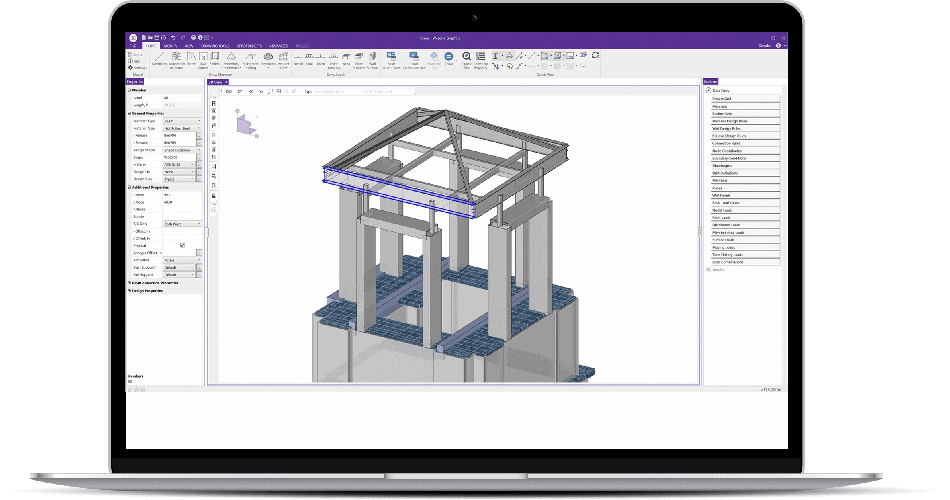Click the blue Solve icon
Viewport: 950px width, 500px height.
449,58
